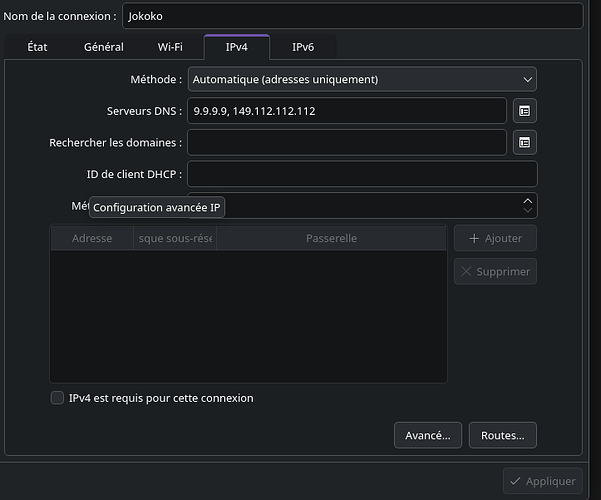This screenshot has height=500, width=601.
Task: Expand the combo box behind the tooltip
Action: point(362,206)
